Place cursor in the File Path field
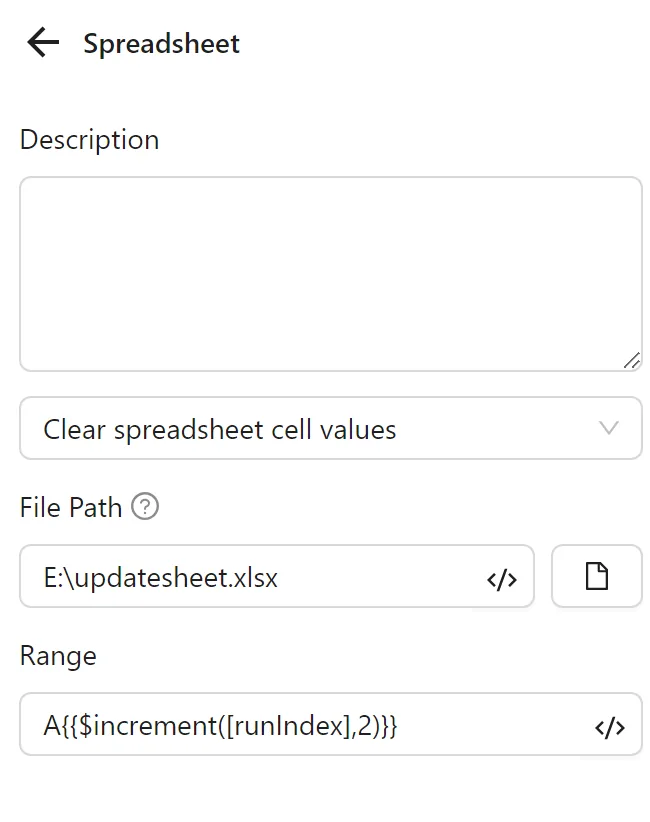 (x=250, y=576)
